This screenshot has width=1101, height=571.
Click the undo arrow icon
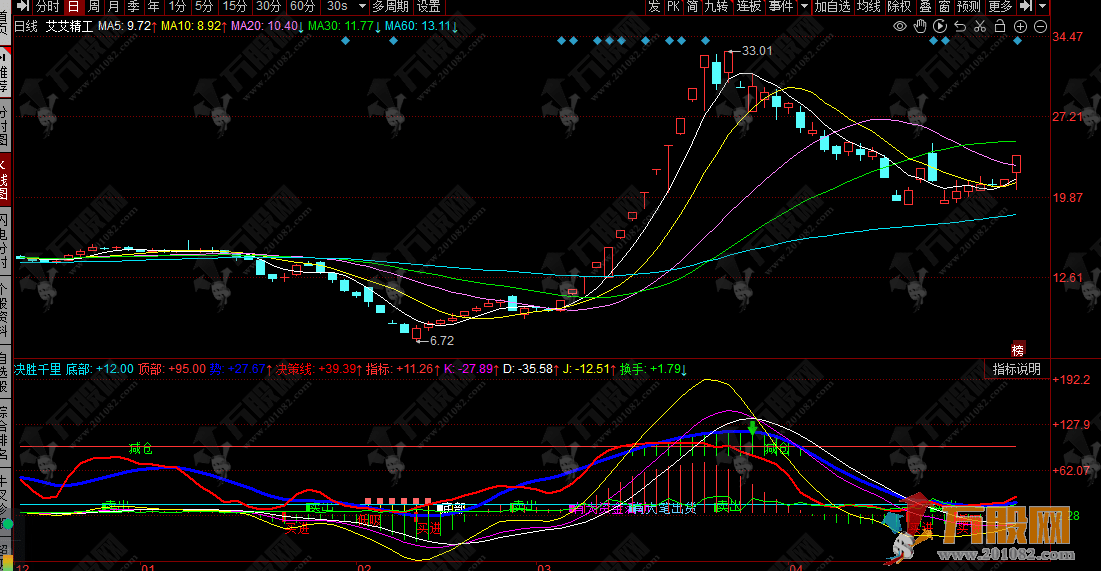[x=960, y=26]
